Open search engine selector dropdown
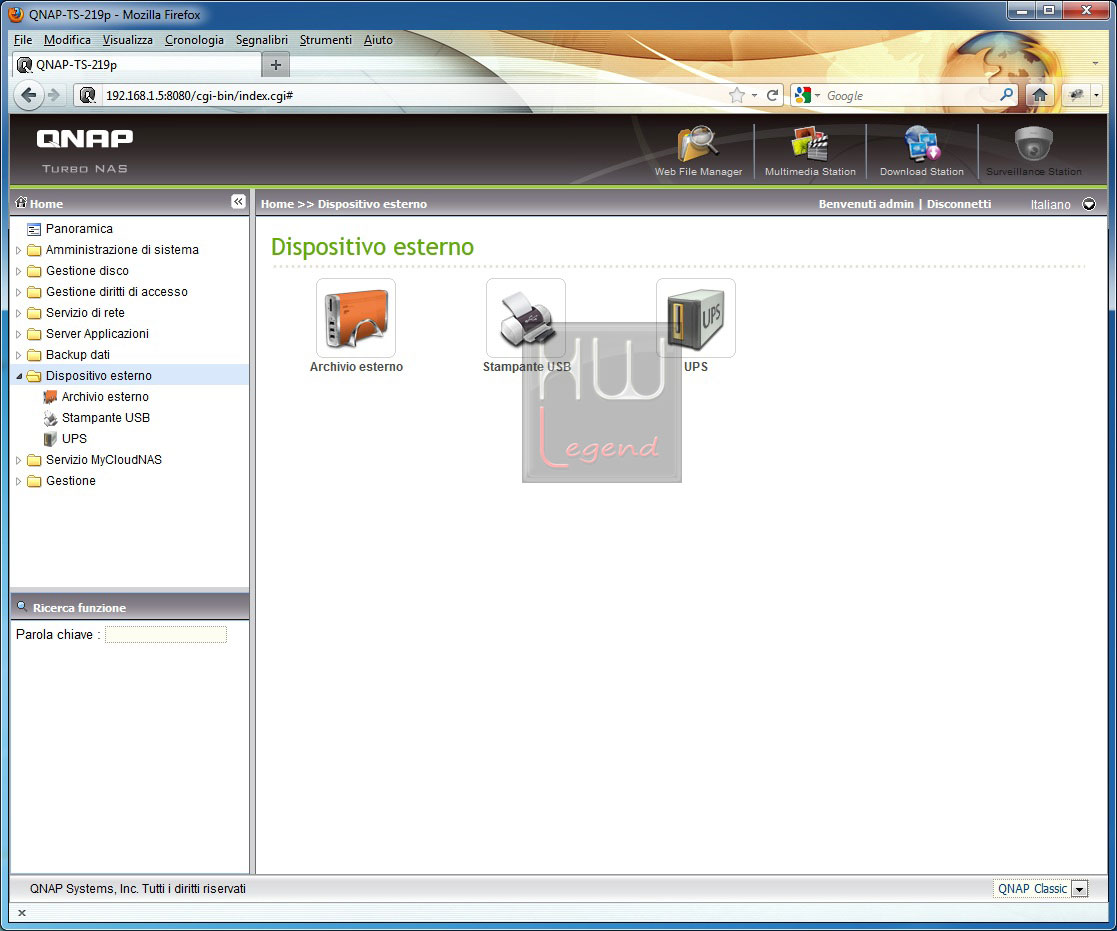Image resolution: width=1117 pixels, height=931 pixels. [x=816, y=95]
